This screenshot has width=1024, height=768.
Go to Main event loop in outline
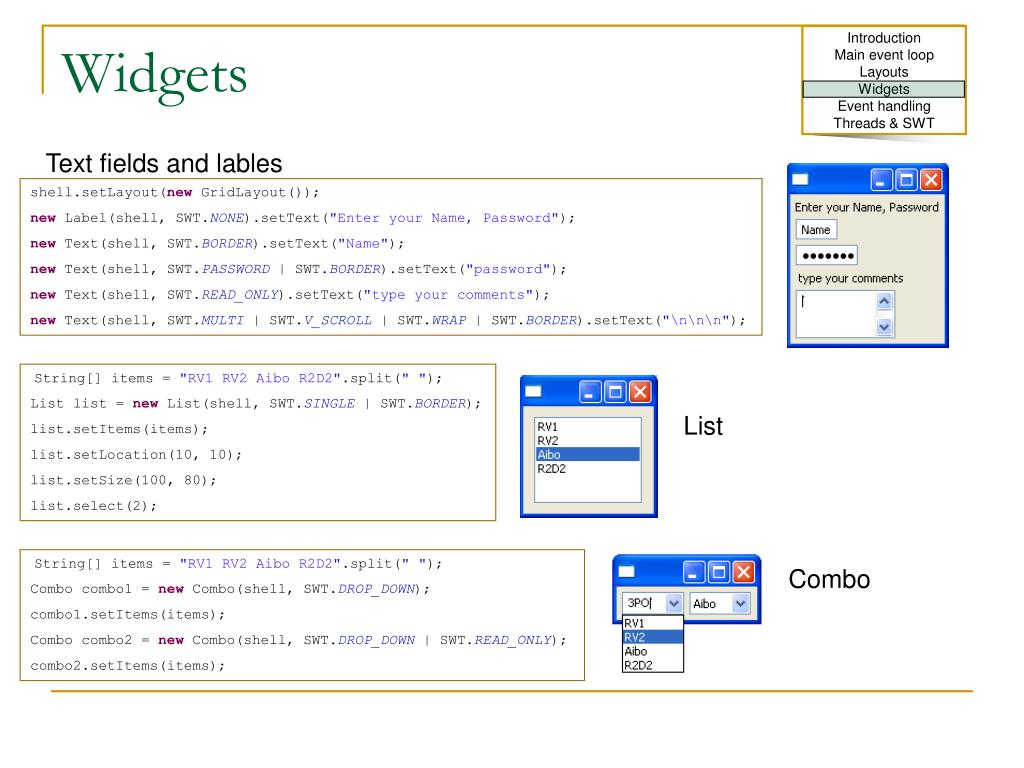(884, 55)
